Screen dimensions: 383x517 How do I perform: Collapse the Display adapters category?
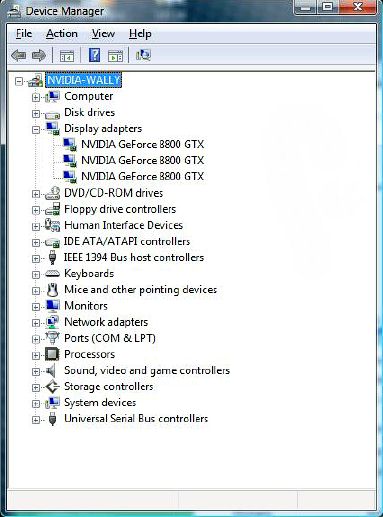tap(36, 130)
